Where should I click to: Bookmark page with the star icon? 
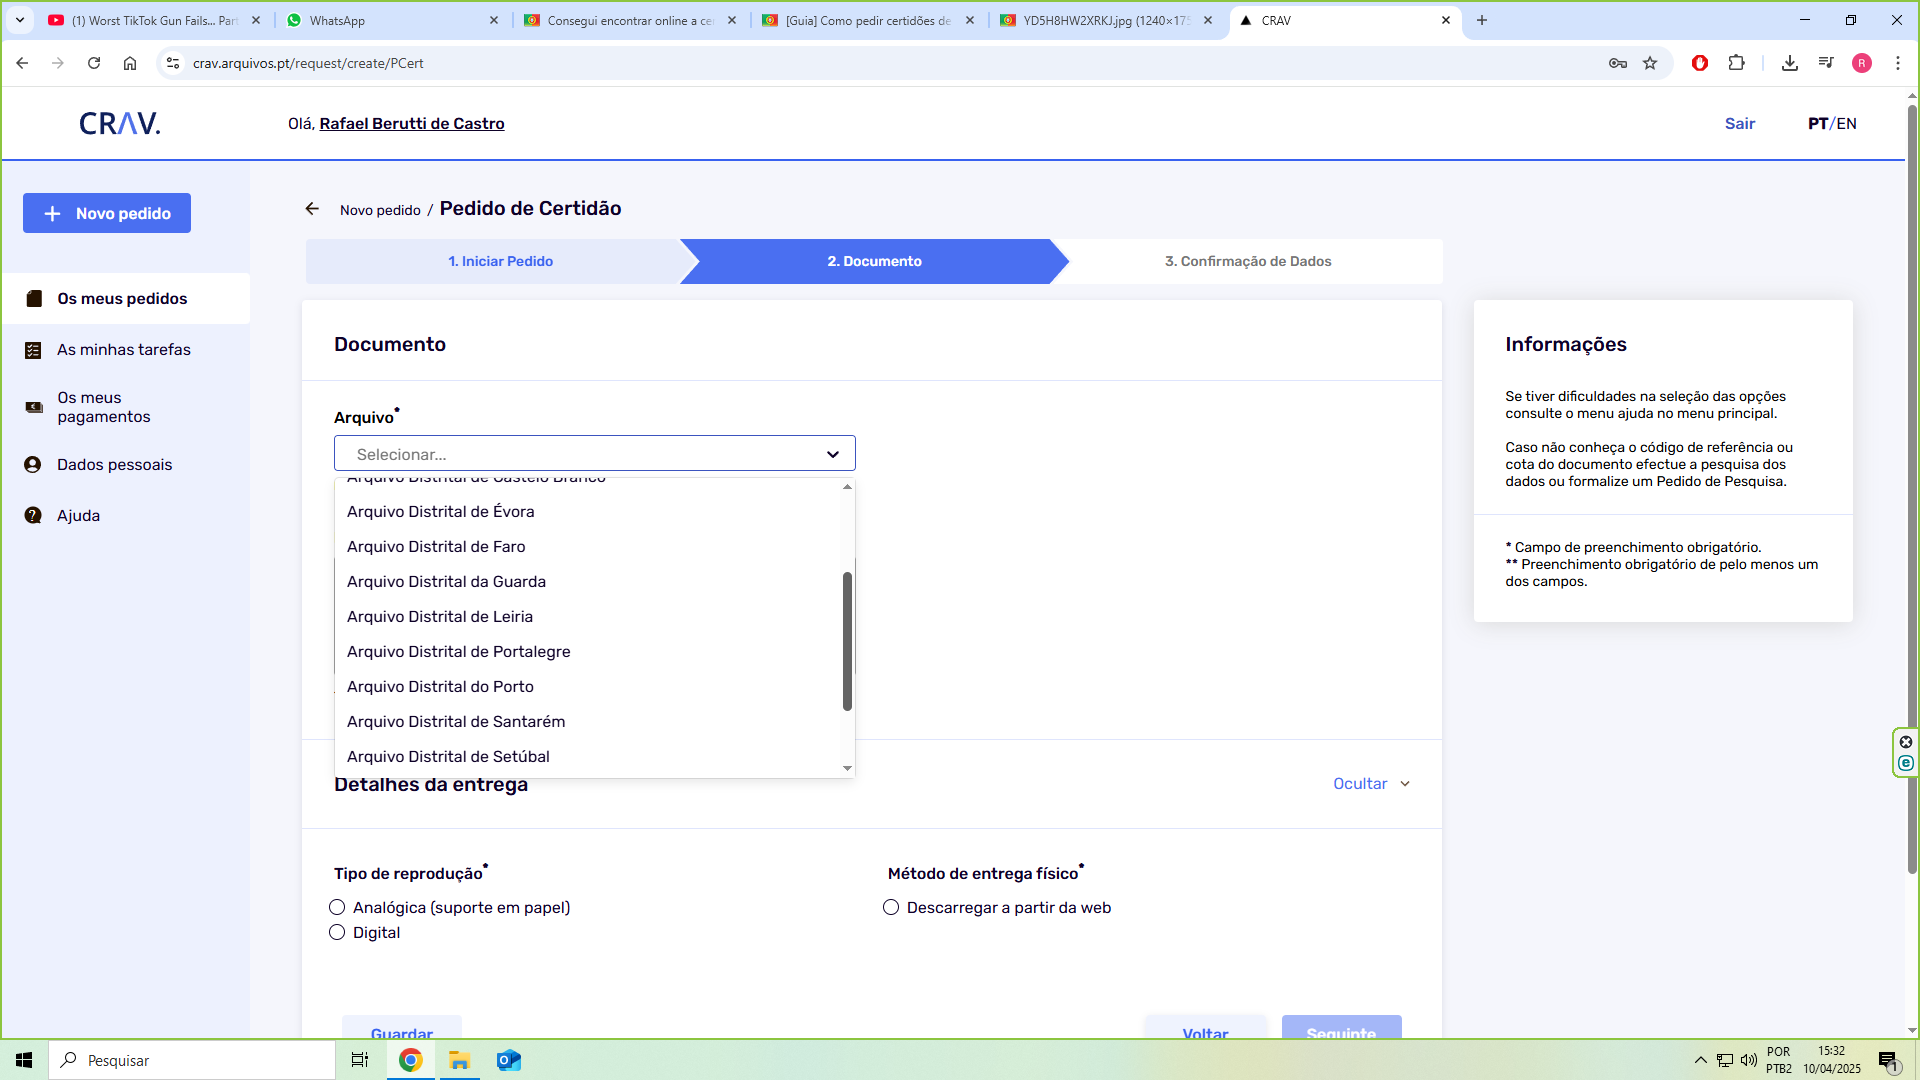[x=1650, y=63]
